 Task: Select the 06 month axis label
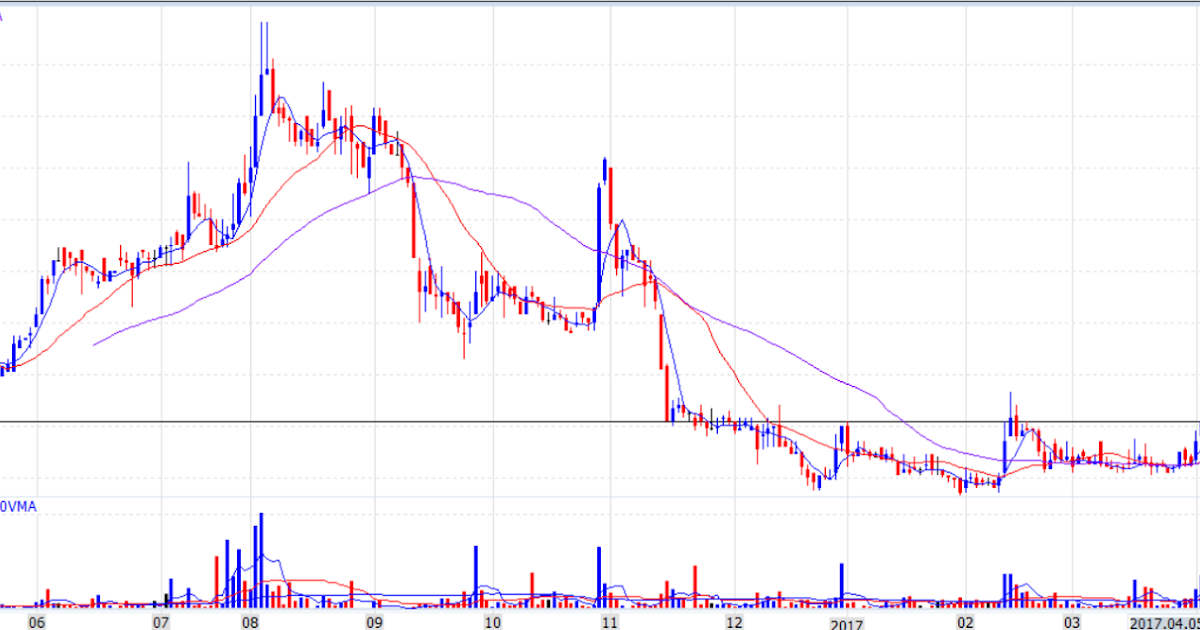(36, 621)
